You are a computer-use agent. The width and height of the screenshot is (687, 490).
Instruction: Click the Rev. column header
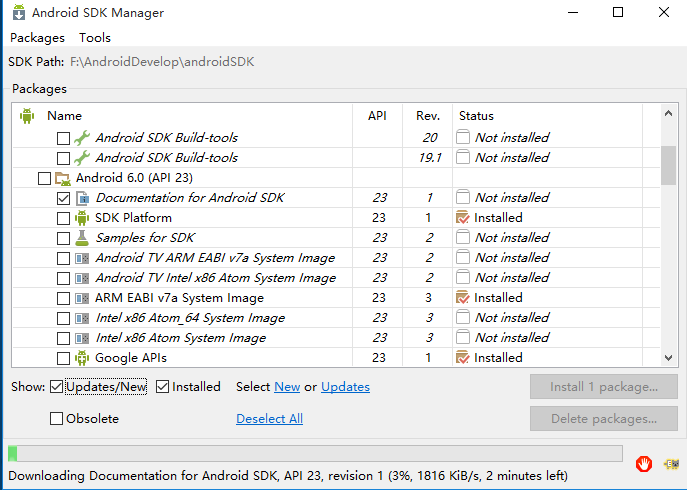pyautogui.click(x=428, y=116)
